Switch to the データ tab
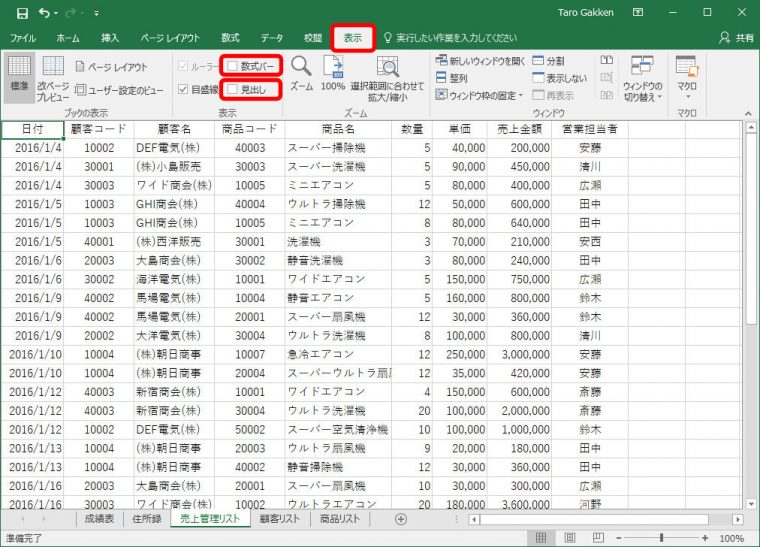 coord(271,38)
